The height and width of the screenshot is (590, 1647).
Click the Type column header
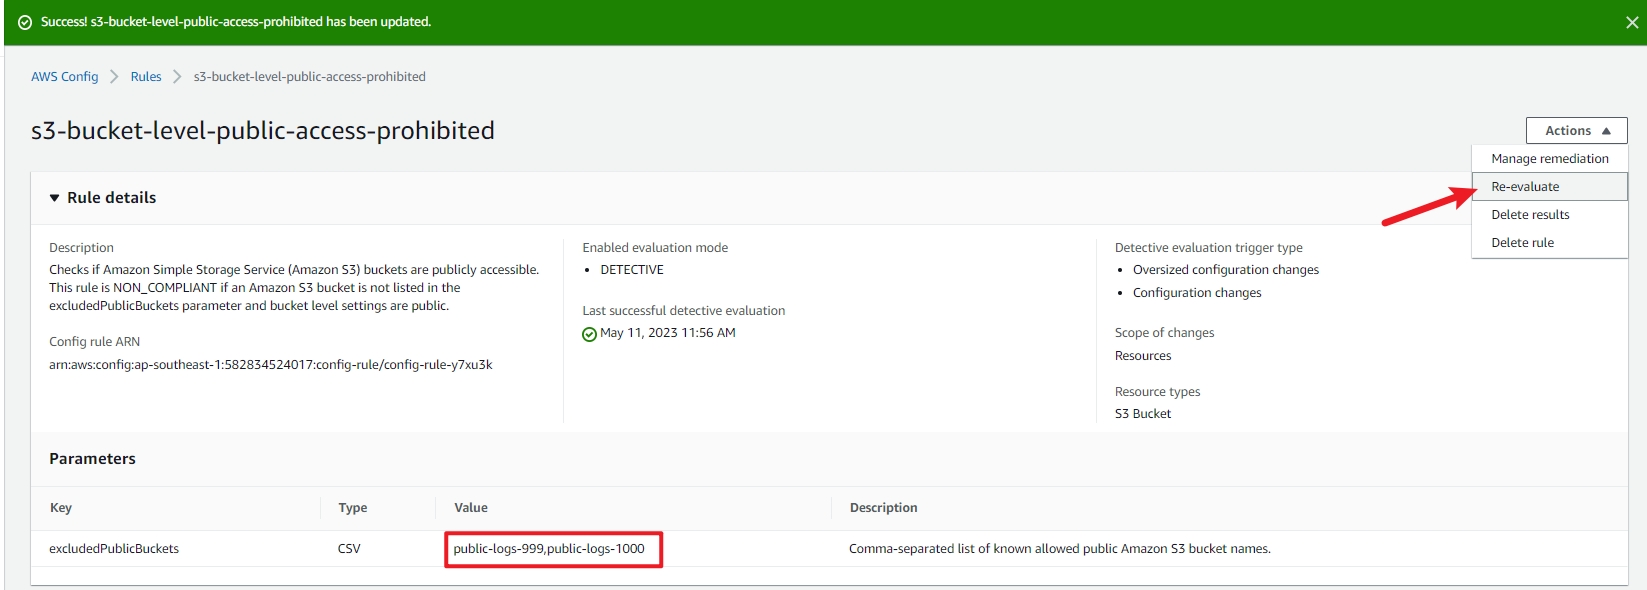pos(352,508)
